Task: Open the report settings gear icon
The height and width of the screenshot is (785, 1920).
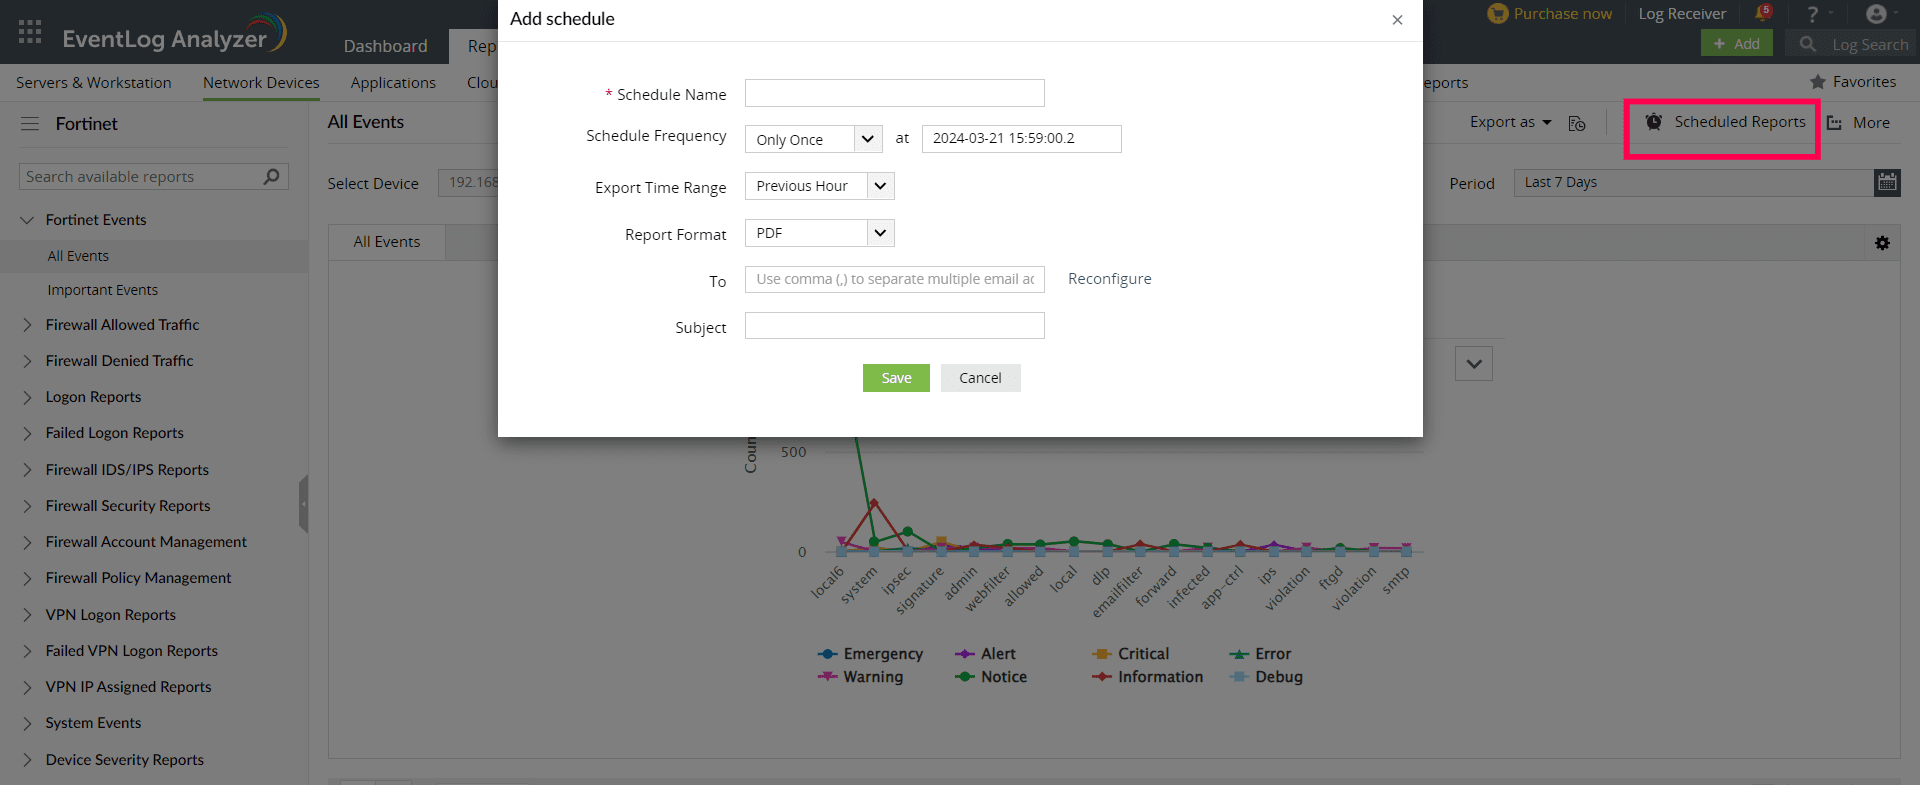Action: 1882,243
